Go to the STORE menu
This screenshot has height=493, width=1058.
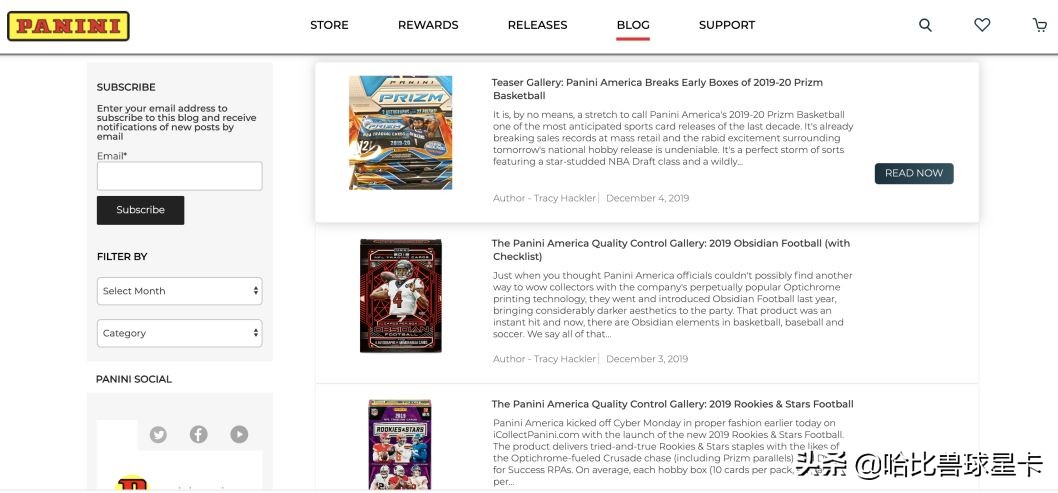click(329, 25)
